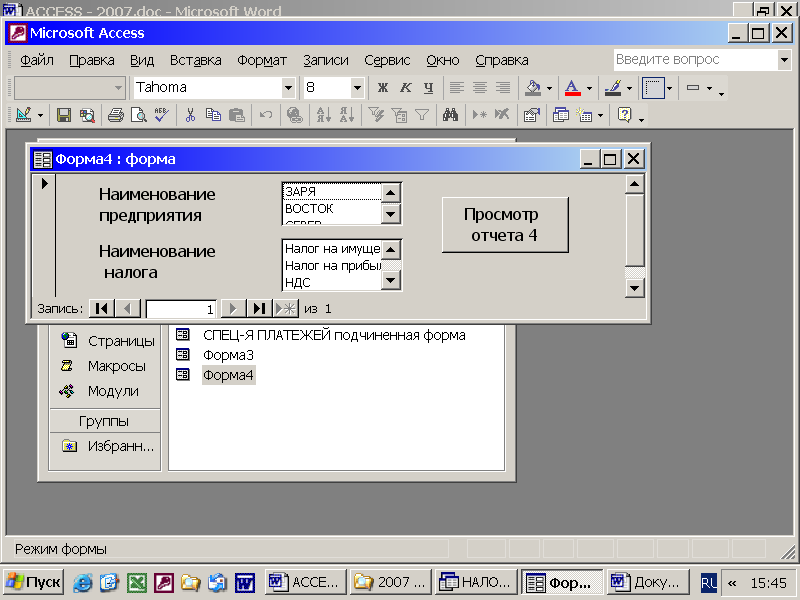Select Форма3 in the database window
This screenshot has height=600, width=800.
coord(228,355)
